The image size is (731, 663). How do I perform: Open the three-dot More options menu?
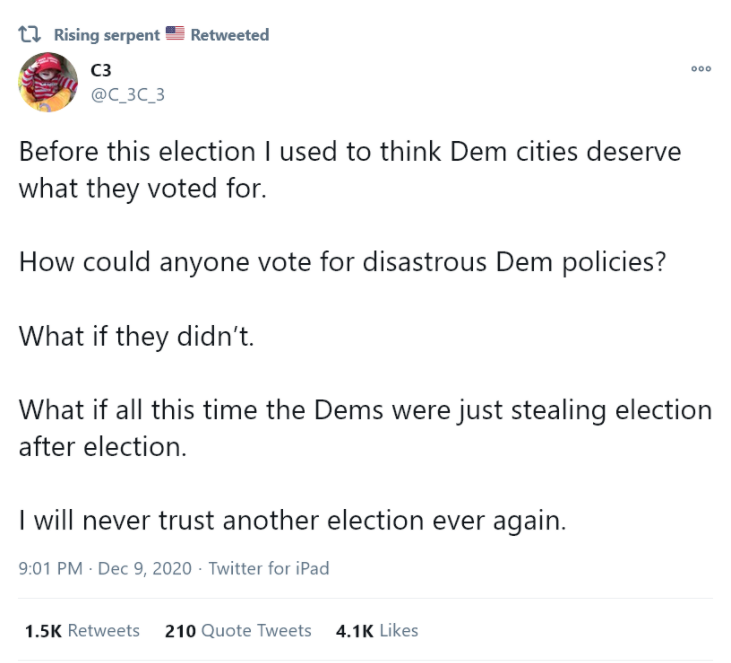700,69
